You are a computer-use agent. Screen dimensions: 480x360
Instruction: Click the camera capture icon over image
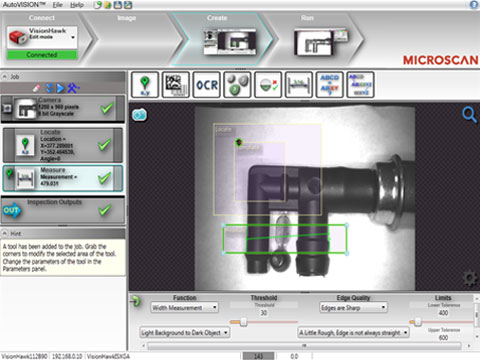pos(139,115)
